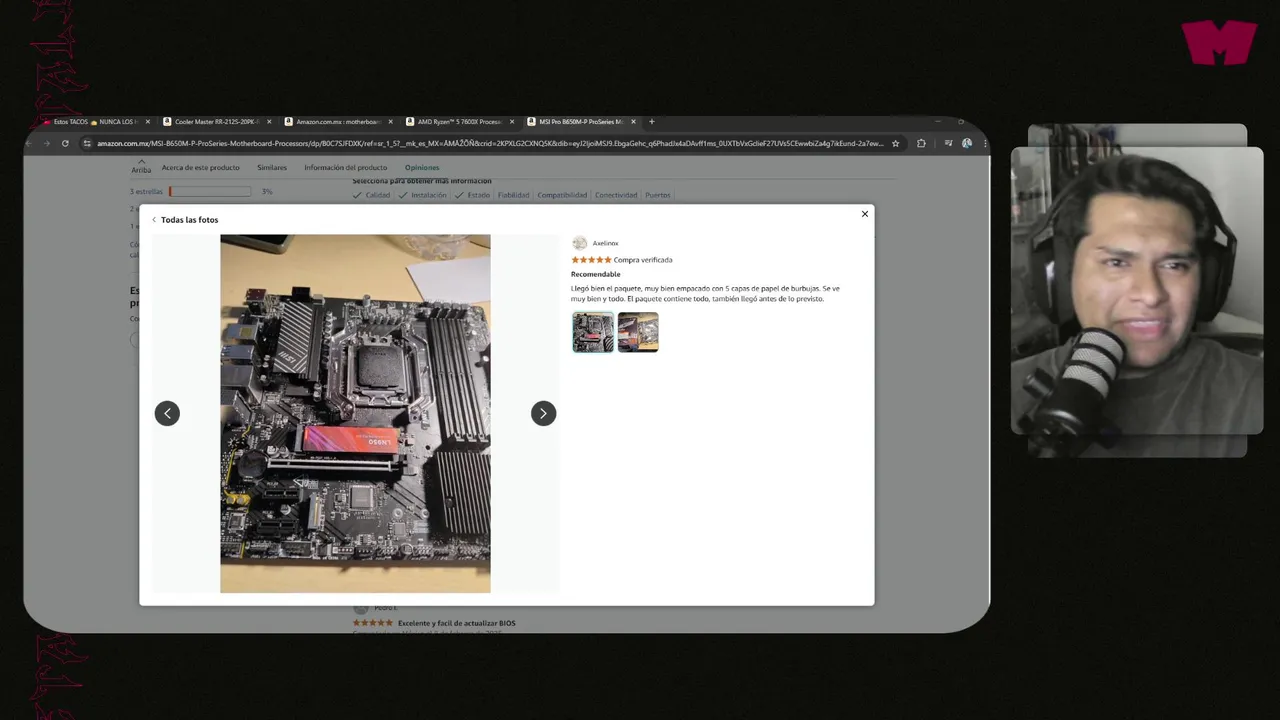Click the 'Recomendable' review title

click(x=596, y=274)
